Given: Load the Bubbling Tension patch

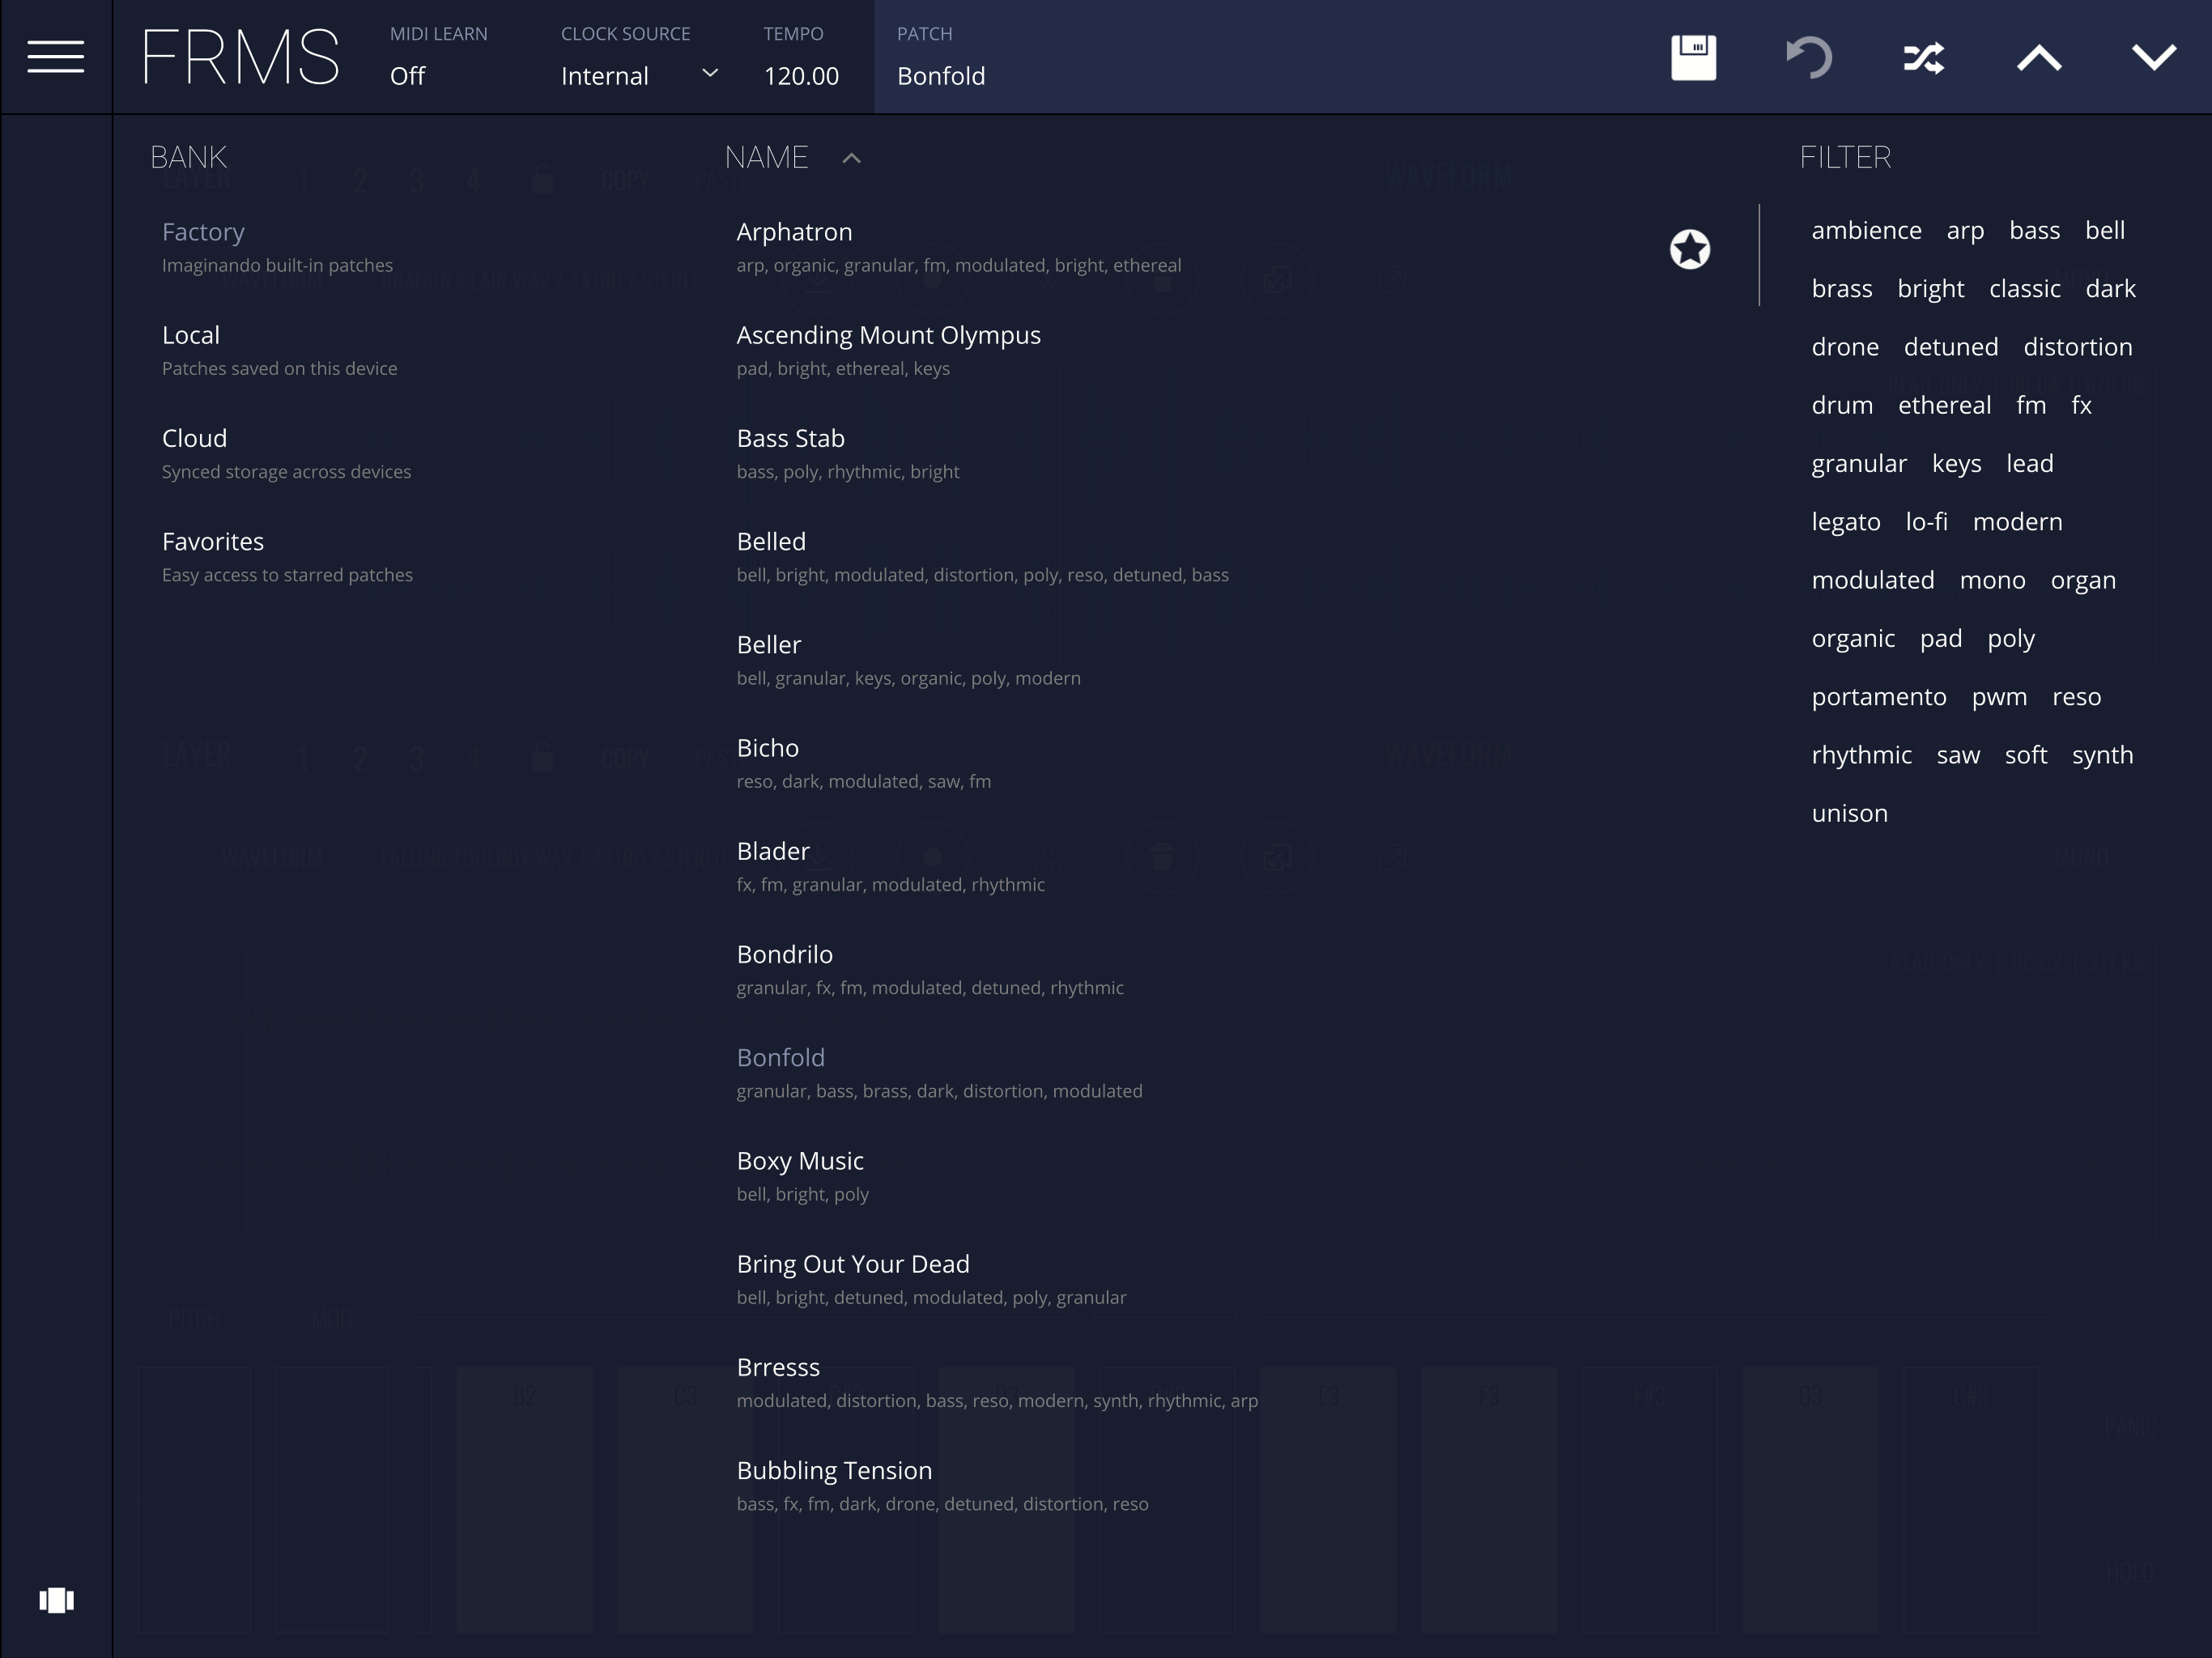Looking at the screenshot, I should coord(834,1471).
